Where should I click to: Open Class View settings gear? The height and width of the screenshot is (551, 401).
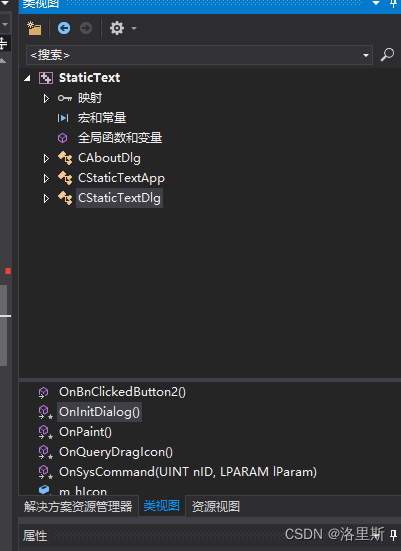pyautogui.click(x=117, y=28)
